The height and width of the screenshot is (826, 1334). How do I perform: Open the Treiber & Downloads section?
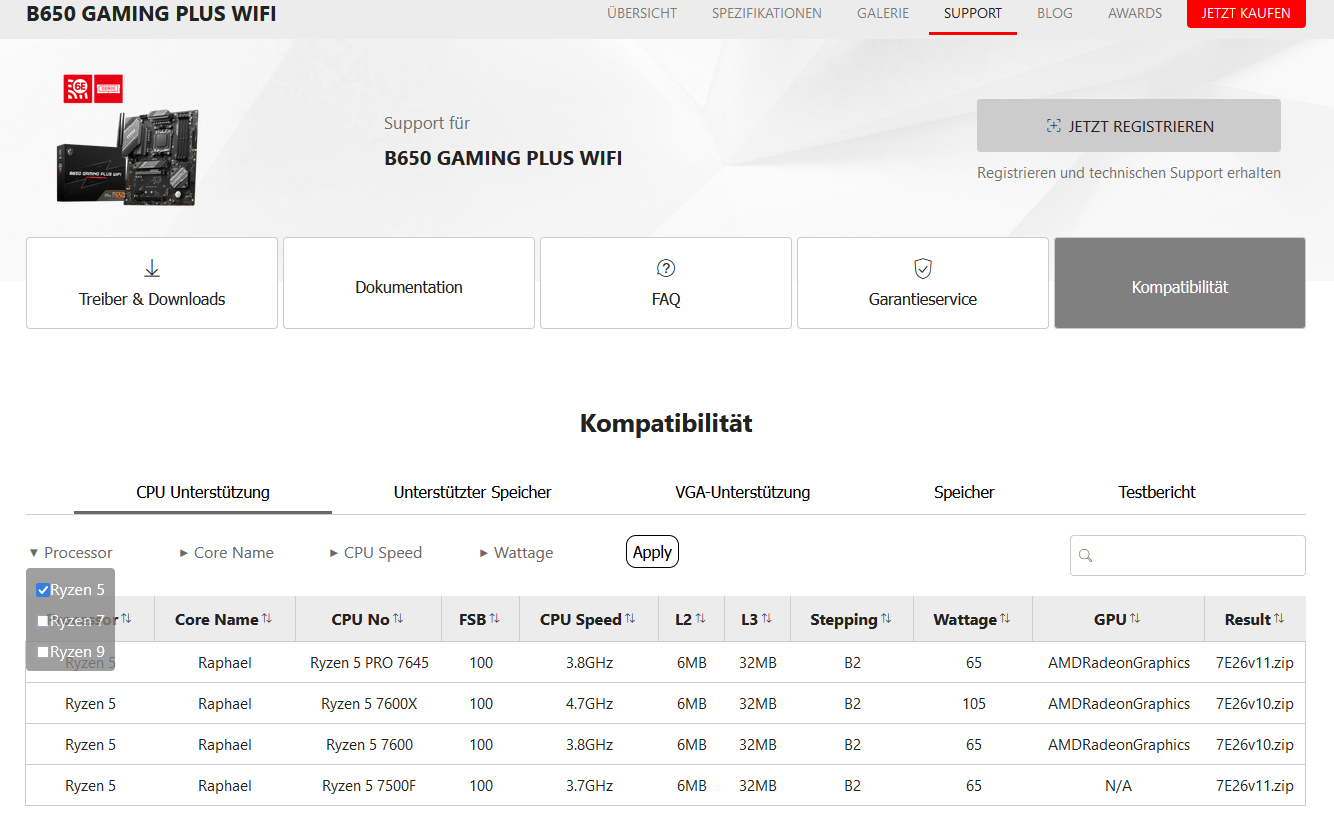pos(152,283)
